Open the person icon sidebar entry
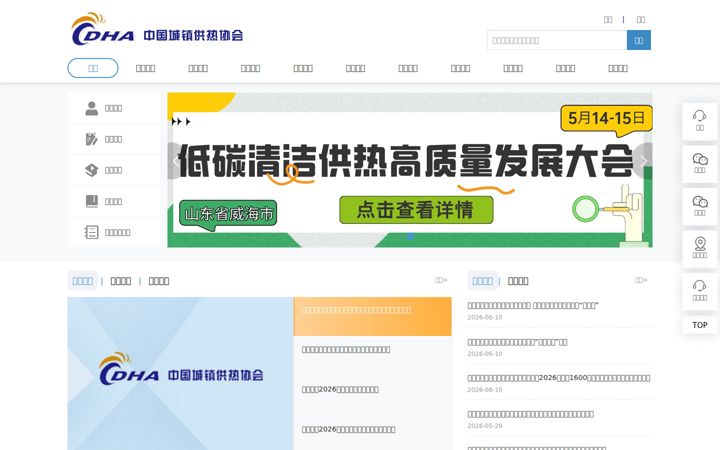This screenshot has height=450, width=720. point(113,108)
